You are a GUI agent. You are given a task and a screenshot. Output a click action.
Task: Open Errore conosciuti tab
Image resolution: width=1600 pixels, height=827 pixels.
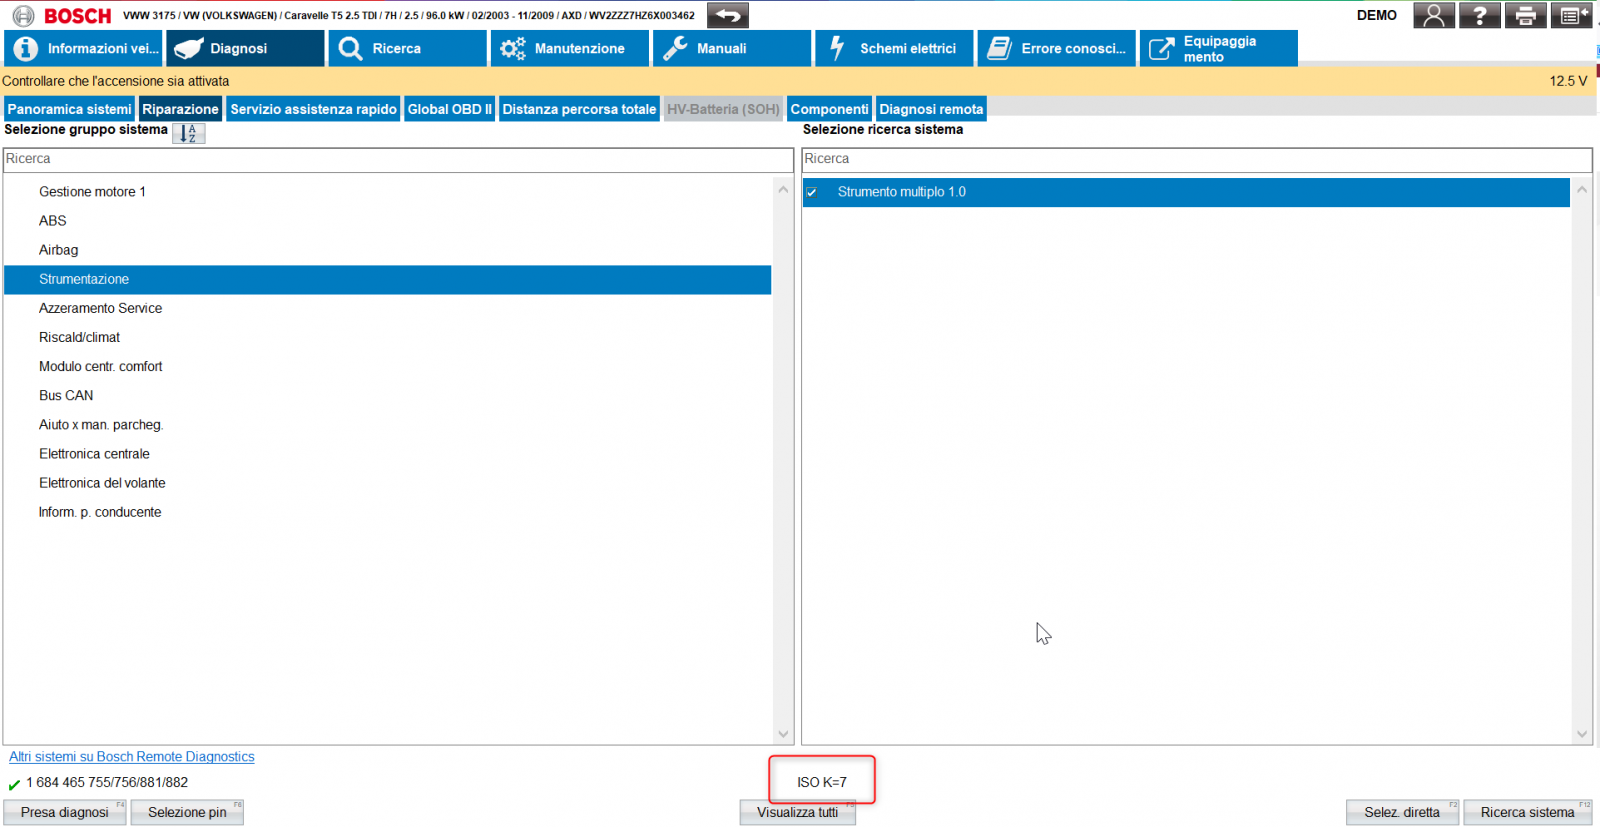coord(1056,48)
